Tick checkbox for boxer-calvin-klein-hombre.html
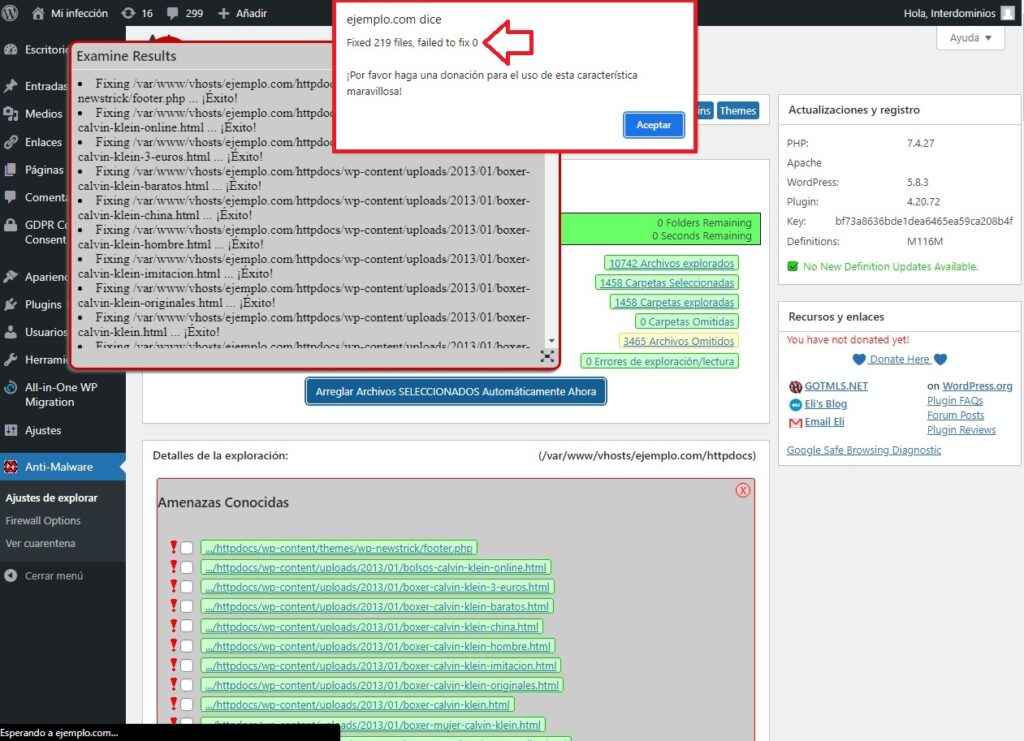 (x=187, y=646)
